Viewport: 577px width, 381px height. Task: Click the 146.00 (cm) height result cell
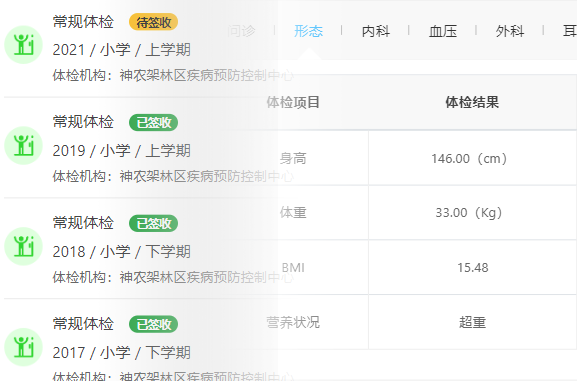click(472, 158)
